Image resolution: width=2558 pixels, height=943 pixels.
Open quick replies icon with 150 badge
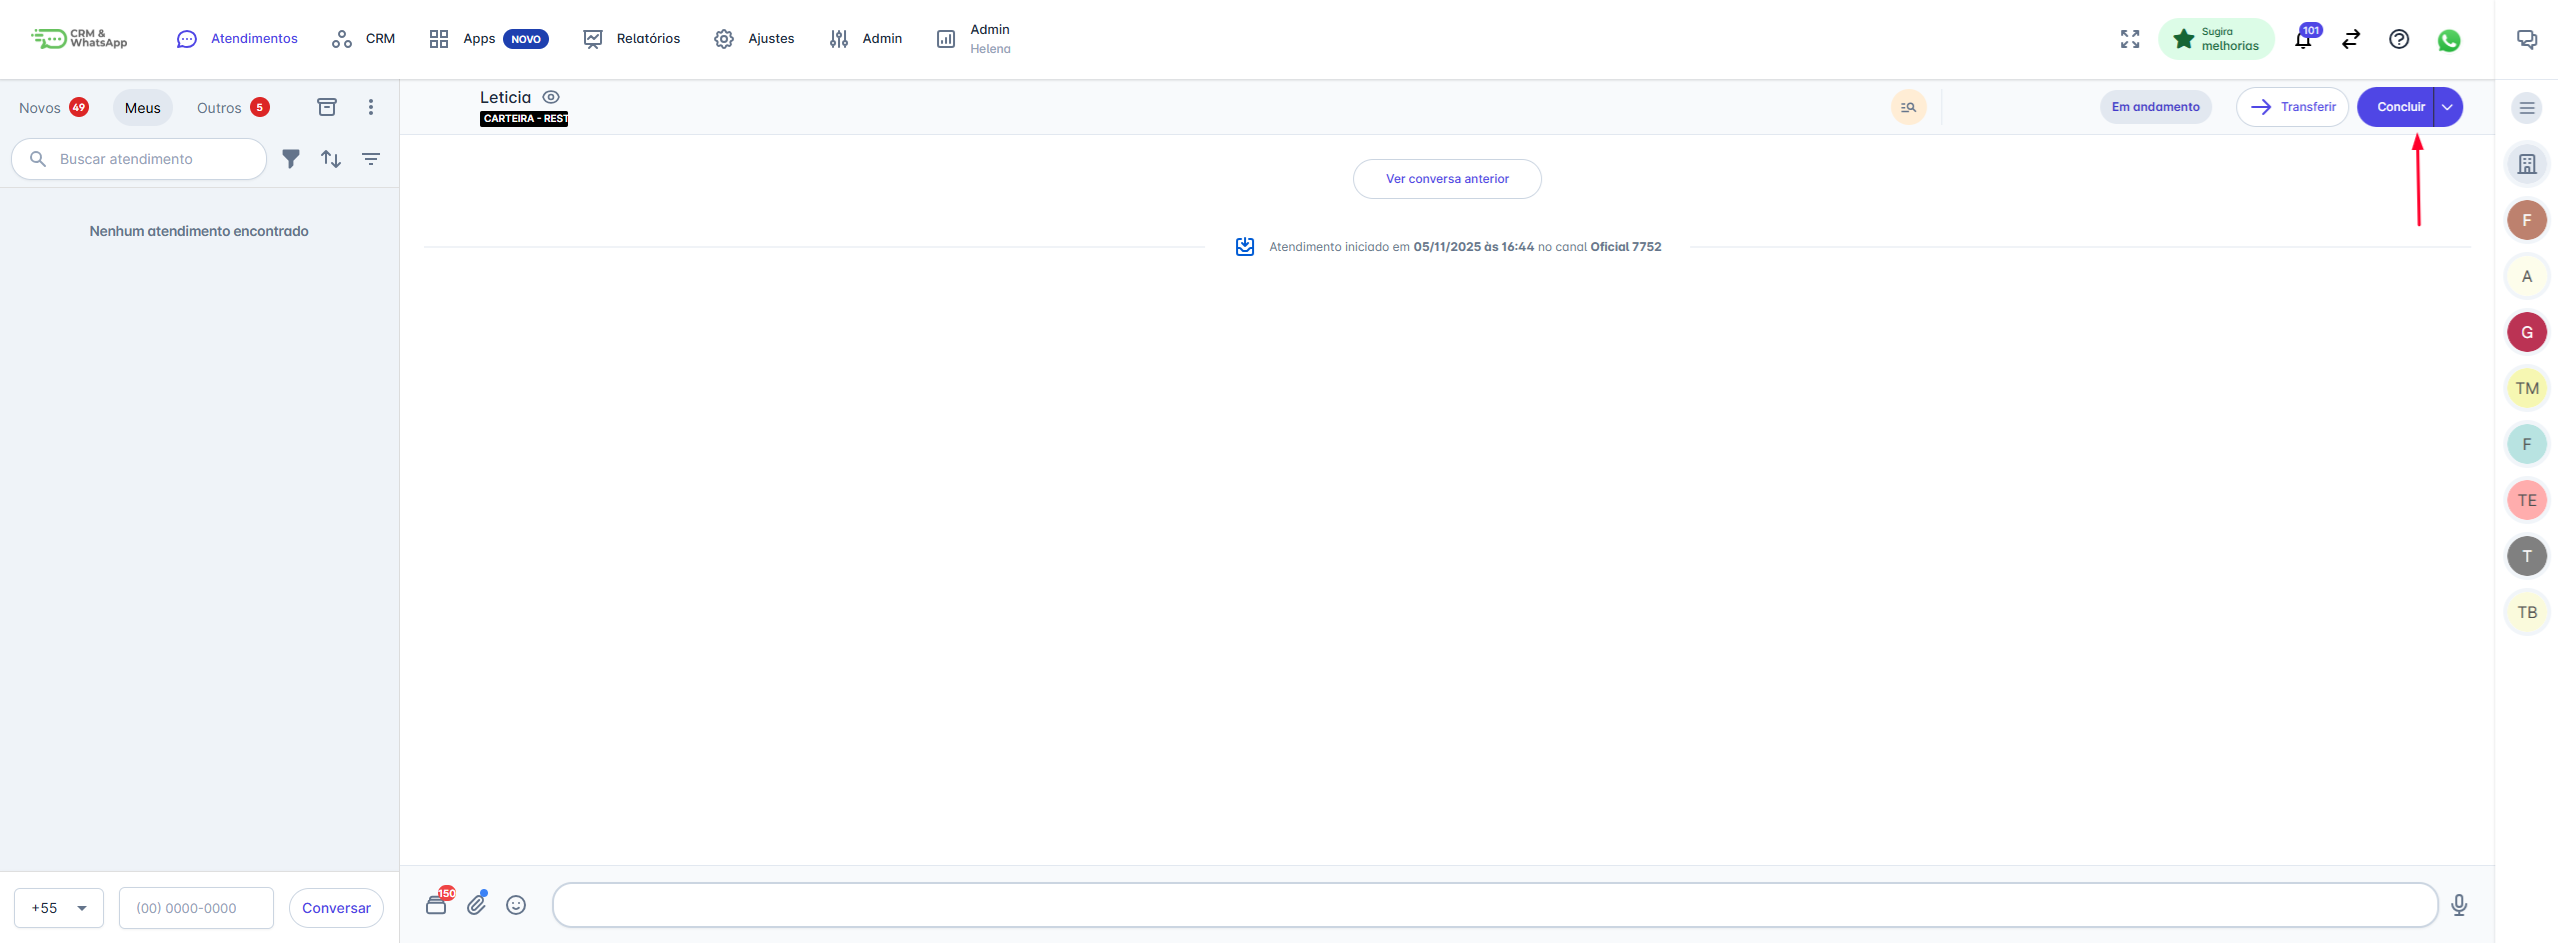[437, 904]
